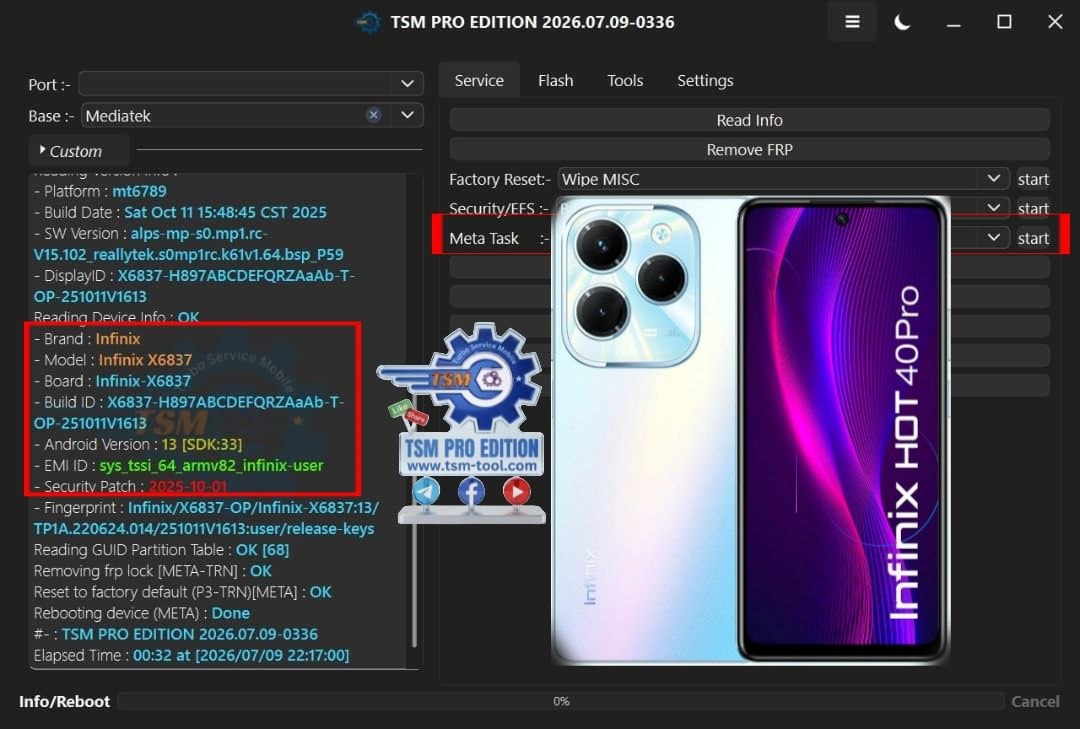
Task: Maximize the TSM PRO window
Action: 1004,22
